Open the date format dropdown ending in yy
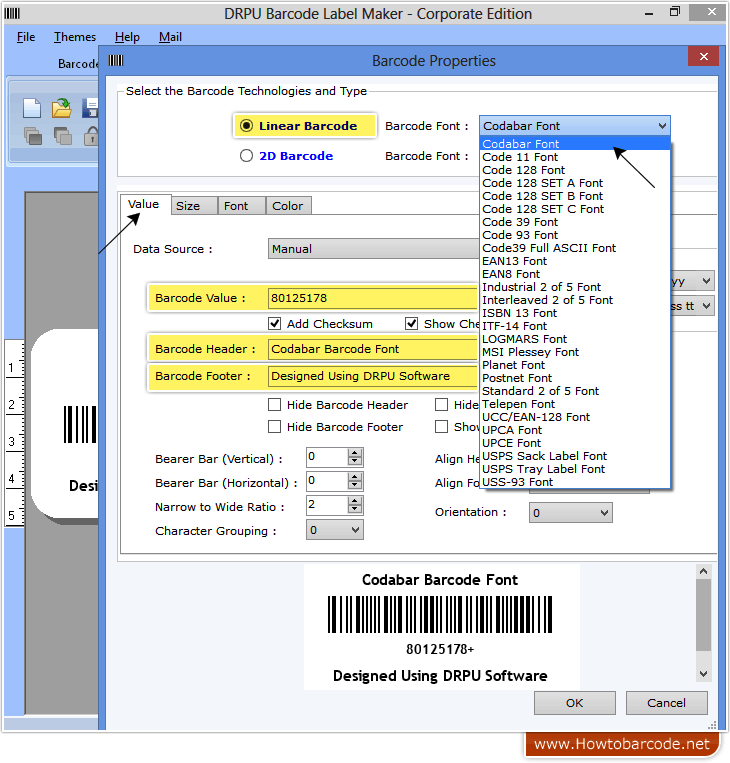The height and width of the screenshot is (763, 730). pos(693,281)
